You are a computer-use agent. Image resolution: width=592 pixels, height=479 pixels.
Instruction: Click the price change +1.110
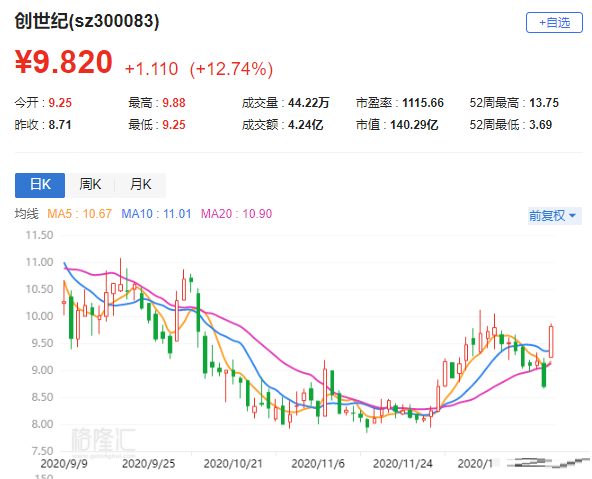click(x=151, y=69)
